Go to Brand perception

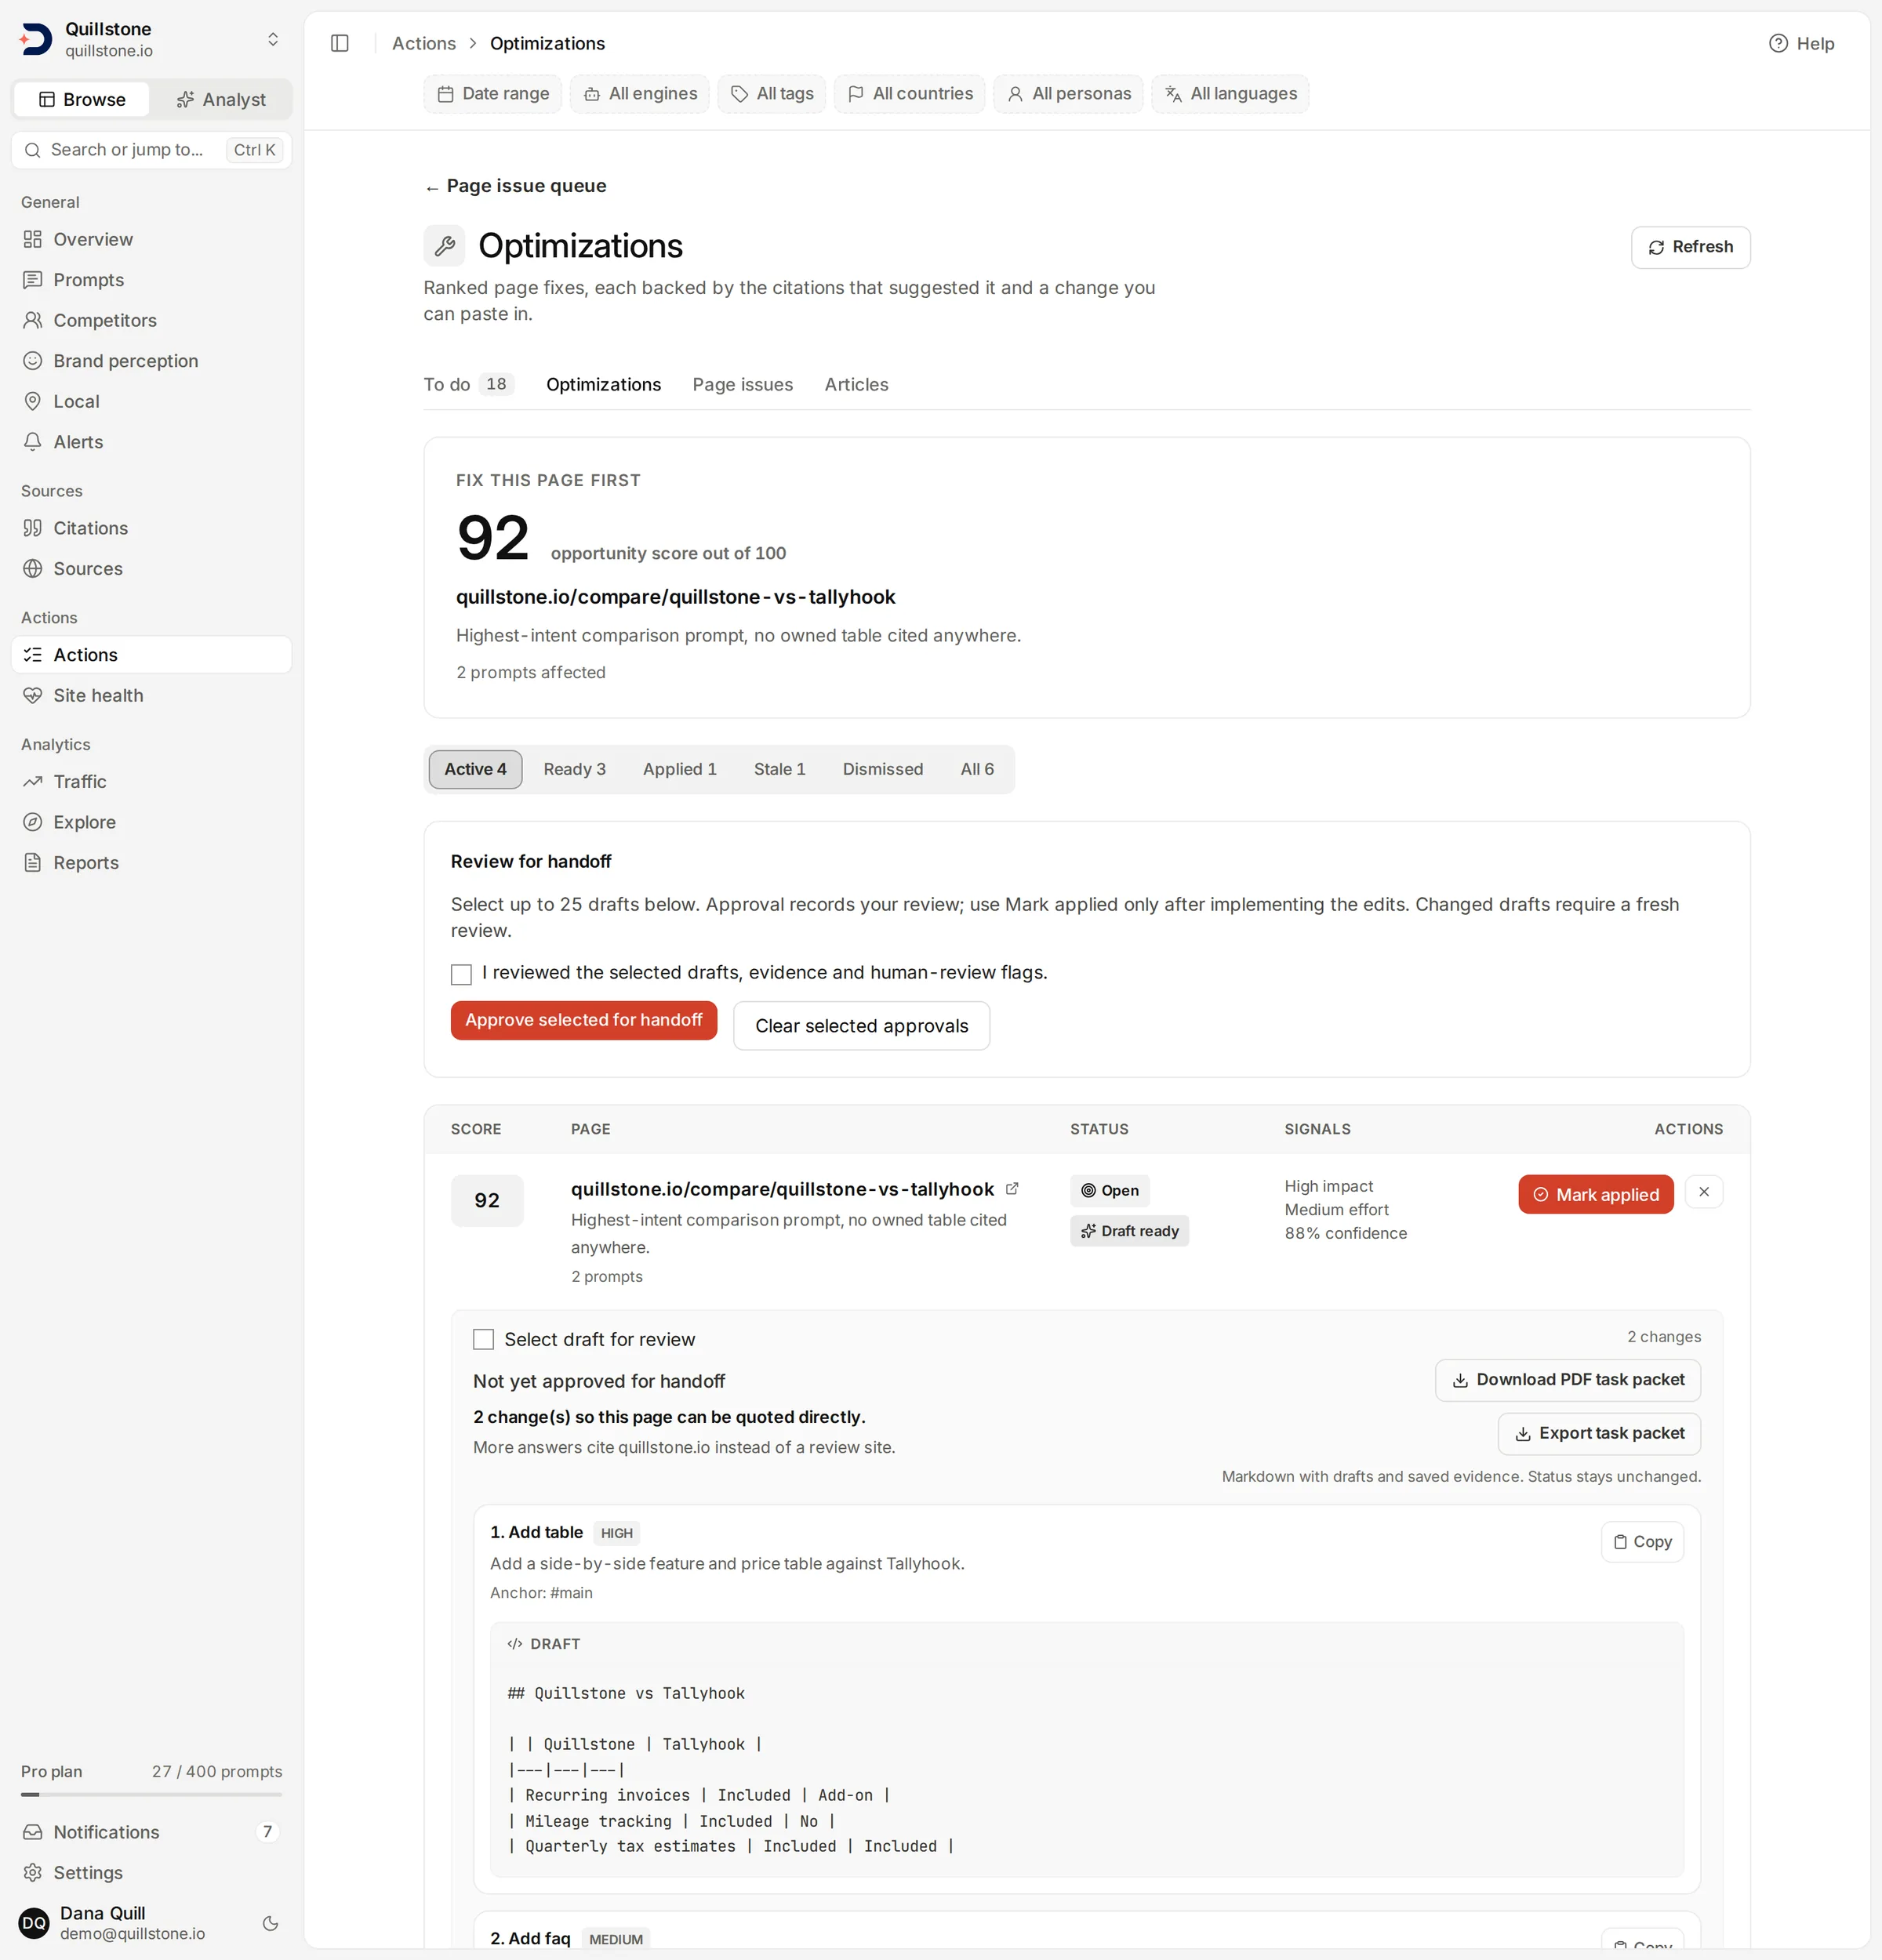151,361
